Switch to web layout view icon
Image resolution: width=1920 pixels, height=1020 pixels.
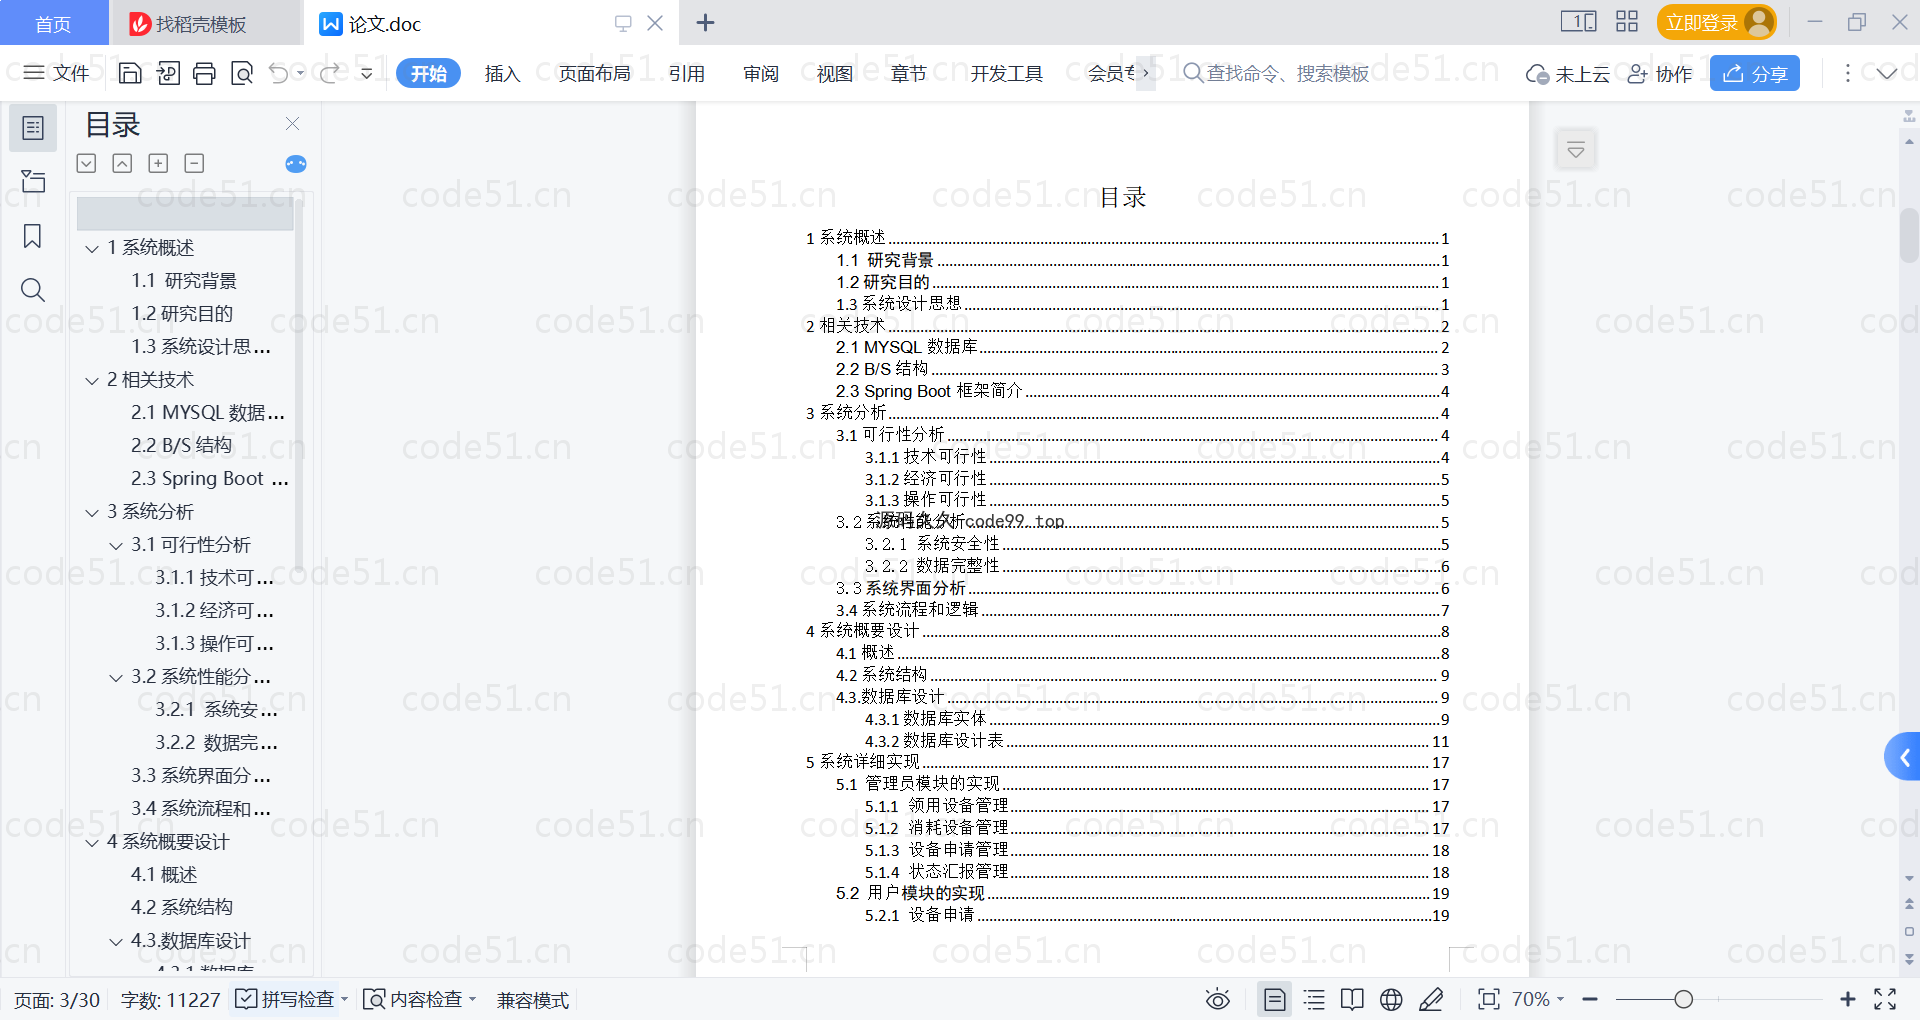tap(1391, 999)
